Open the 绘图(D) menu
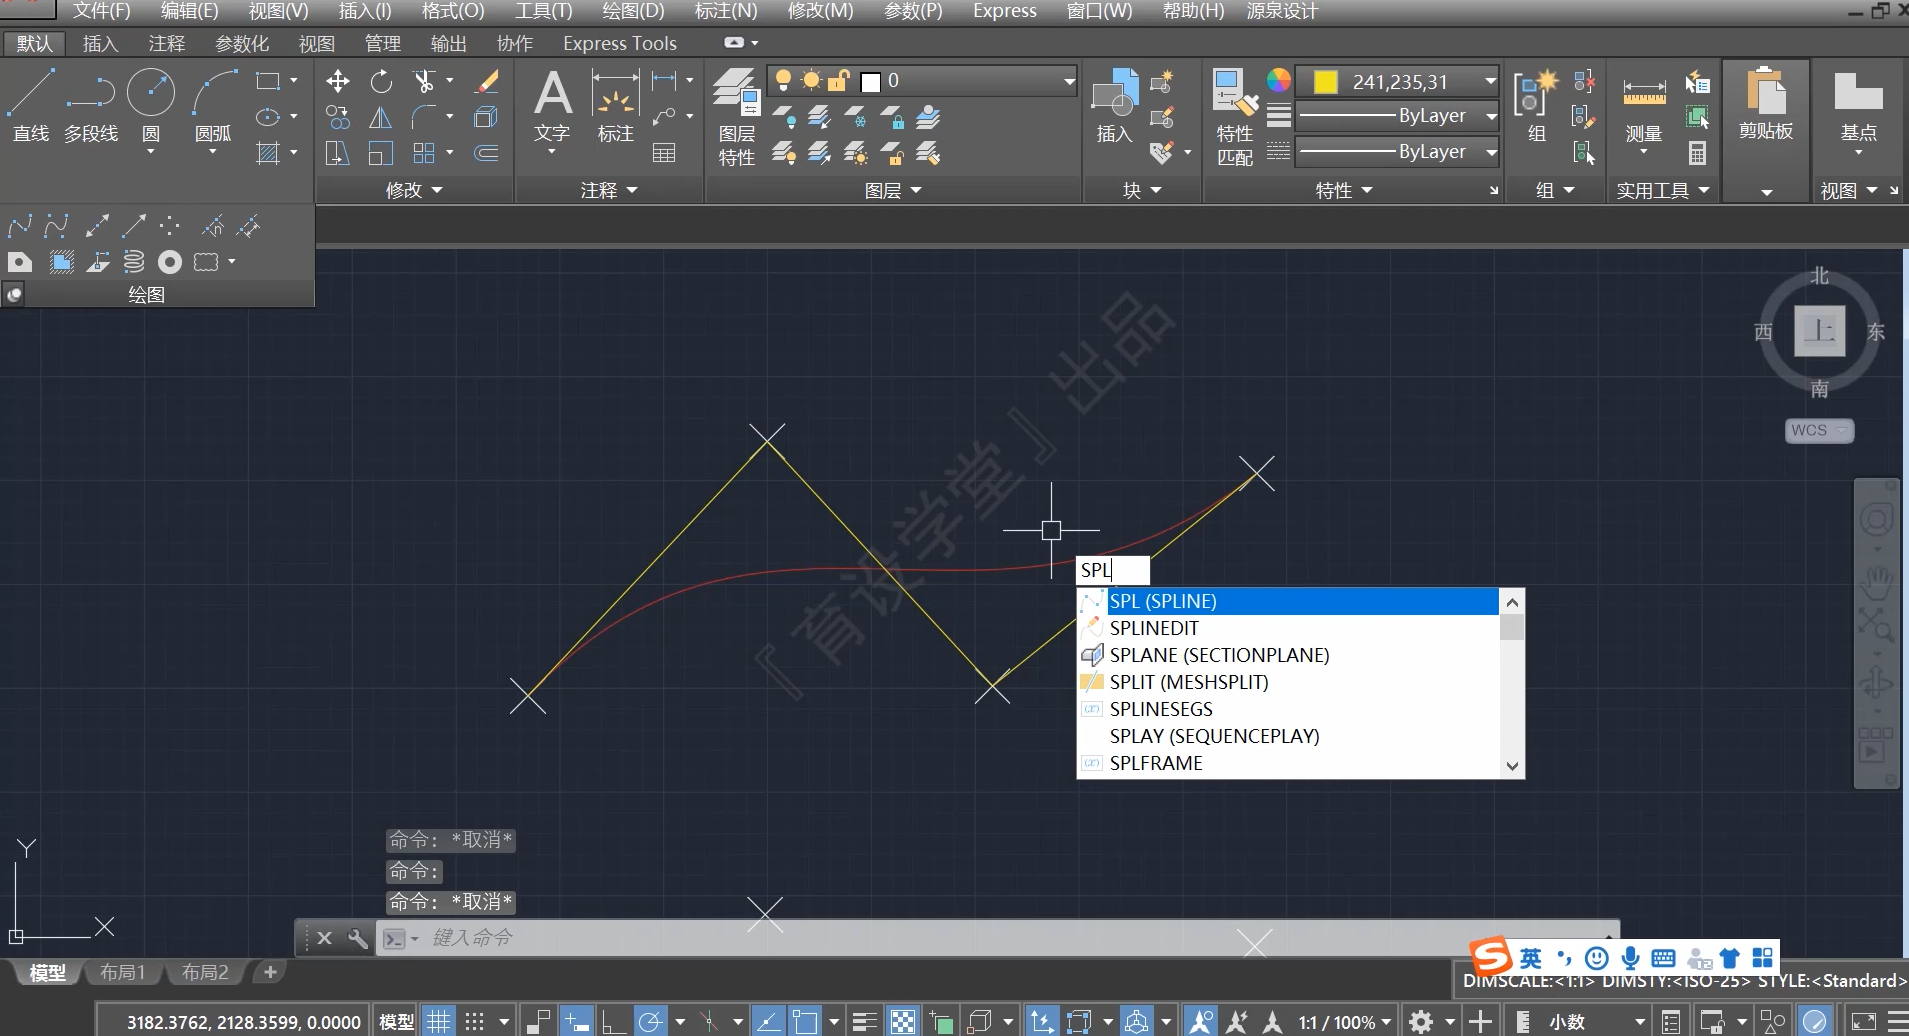The height and width of the screenshot is (1036, 1909). pos(633,11)
